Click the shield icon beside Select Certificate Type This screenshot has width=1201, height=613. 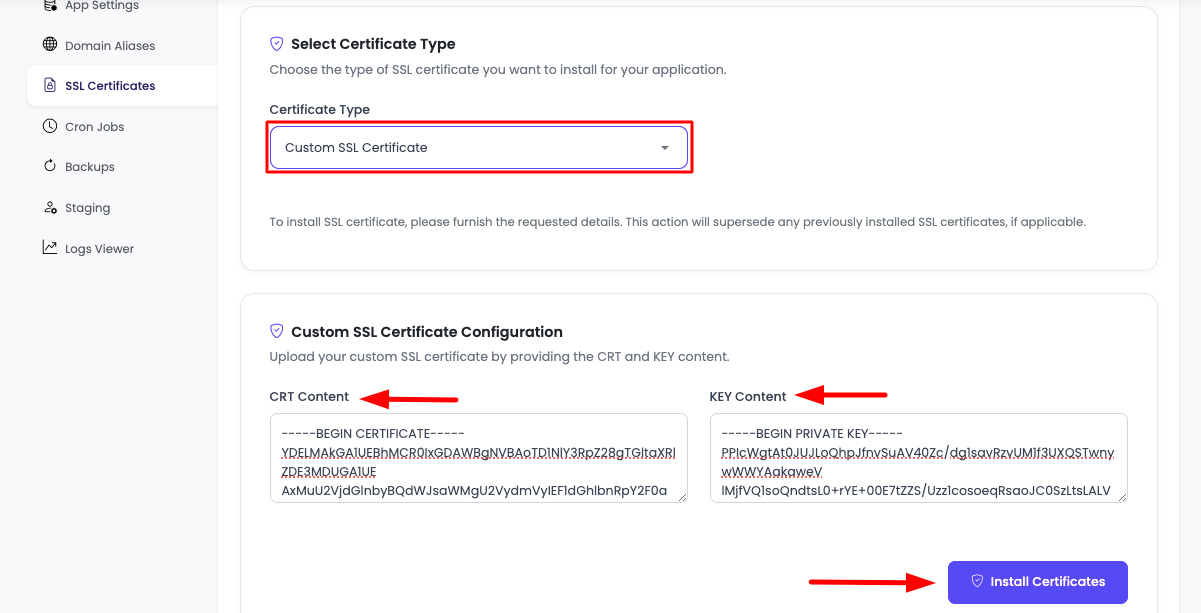(x=275, y=43)
